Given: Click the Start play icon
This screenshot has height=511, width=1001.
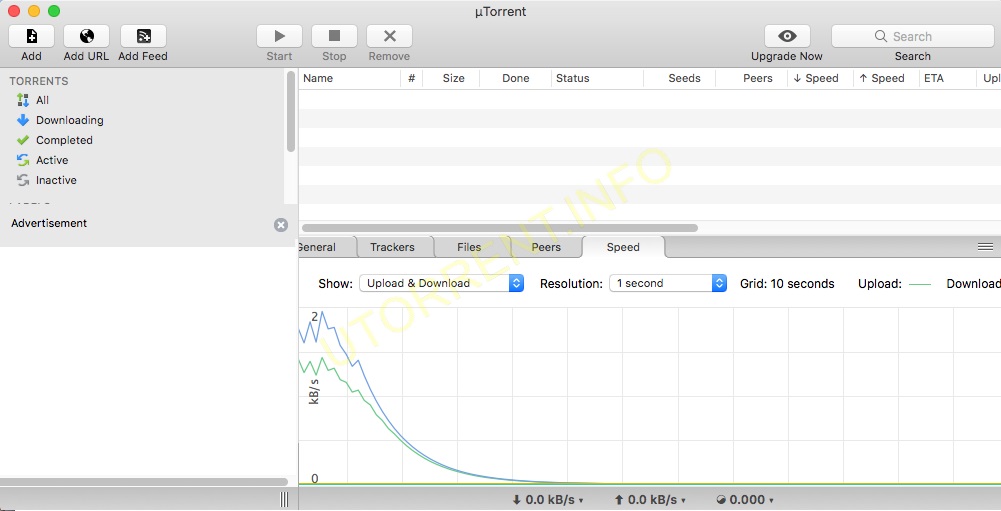Looking at the screenshot, I should (x=279, y=36).
